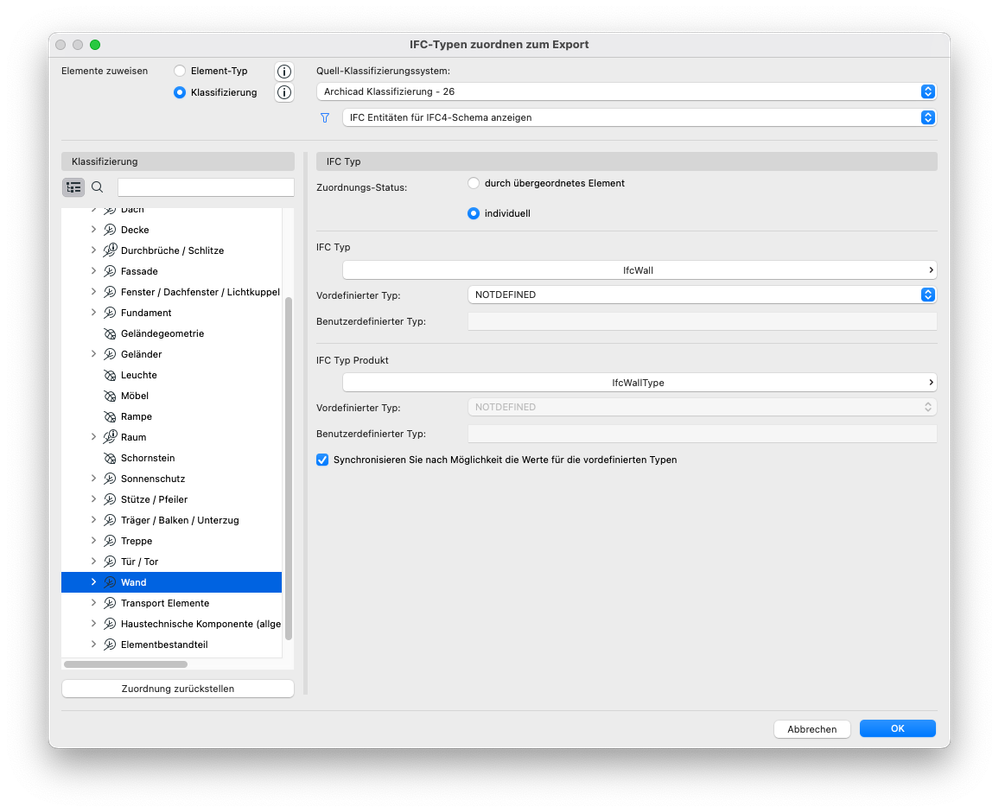Viewport: 999px width, 812px height.
Task: Click the Elementbestandteil classification icon
Action: (x=110, y=644)
